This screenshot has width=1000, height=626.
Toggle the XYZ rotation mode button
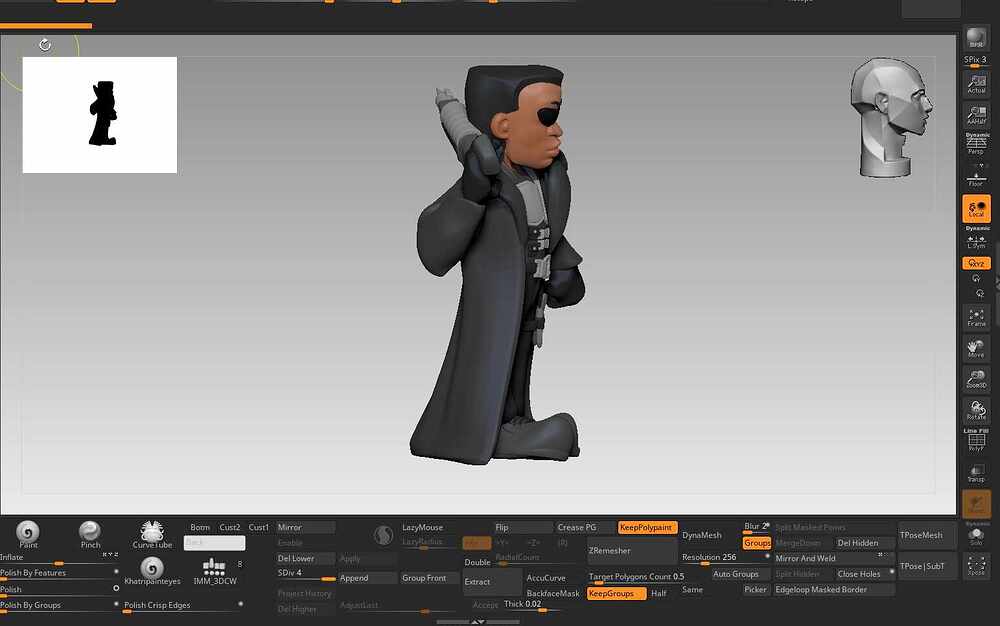click(x=976, y=263)
